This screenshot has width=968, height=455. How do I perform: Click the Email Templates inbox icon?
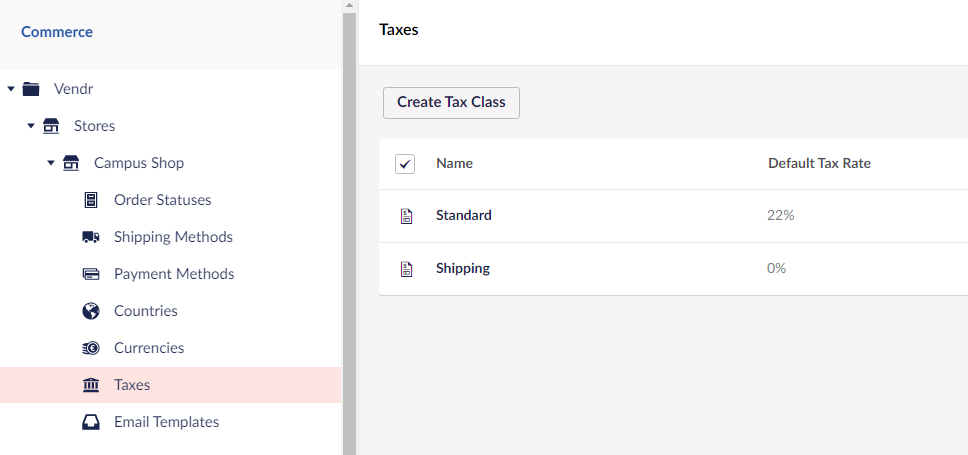pos(91,422)
